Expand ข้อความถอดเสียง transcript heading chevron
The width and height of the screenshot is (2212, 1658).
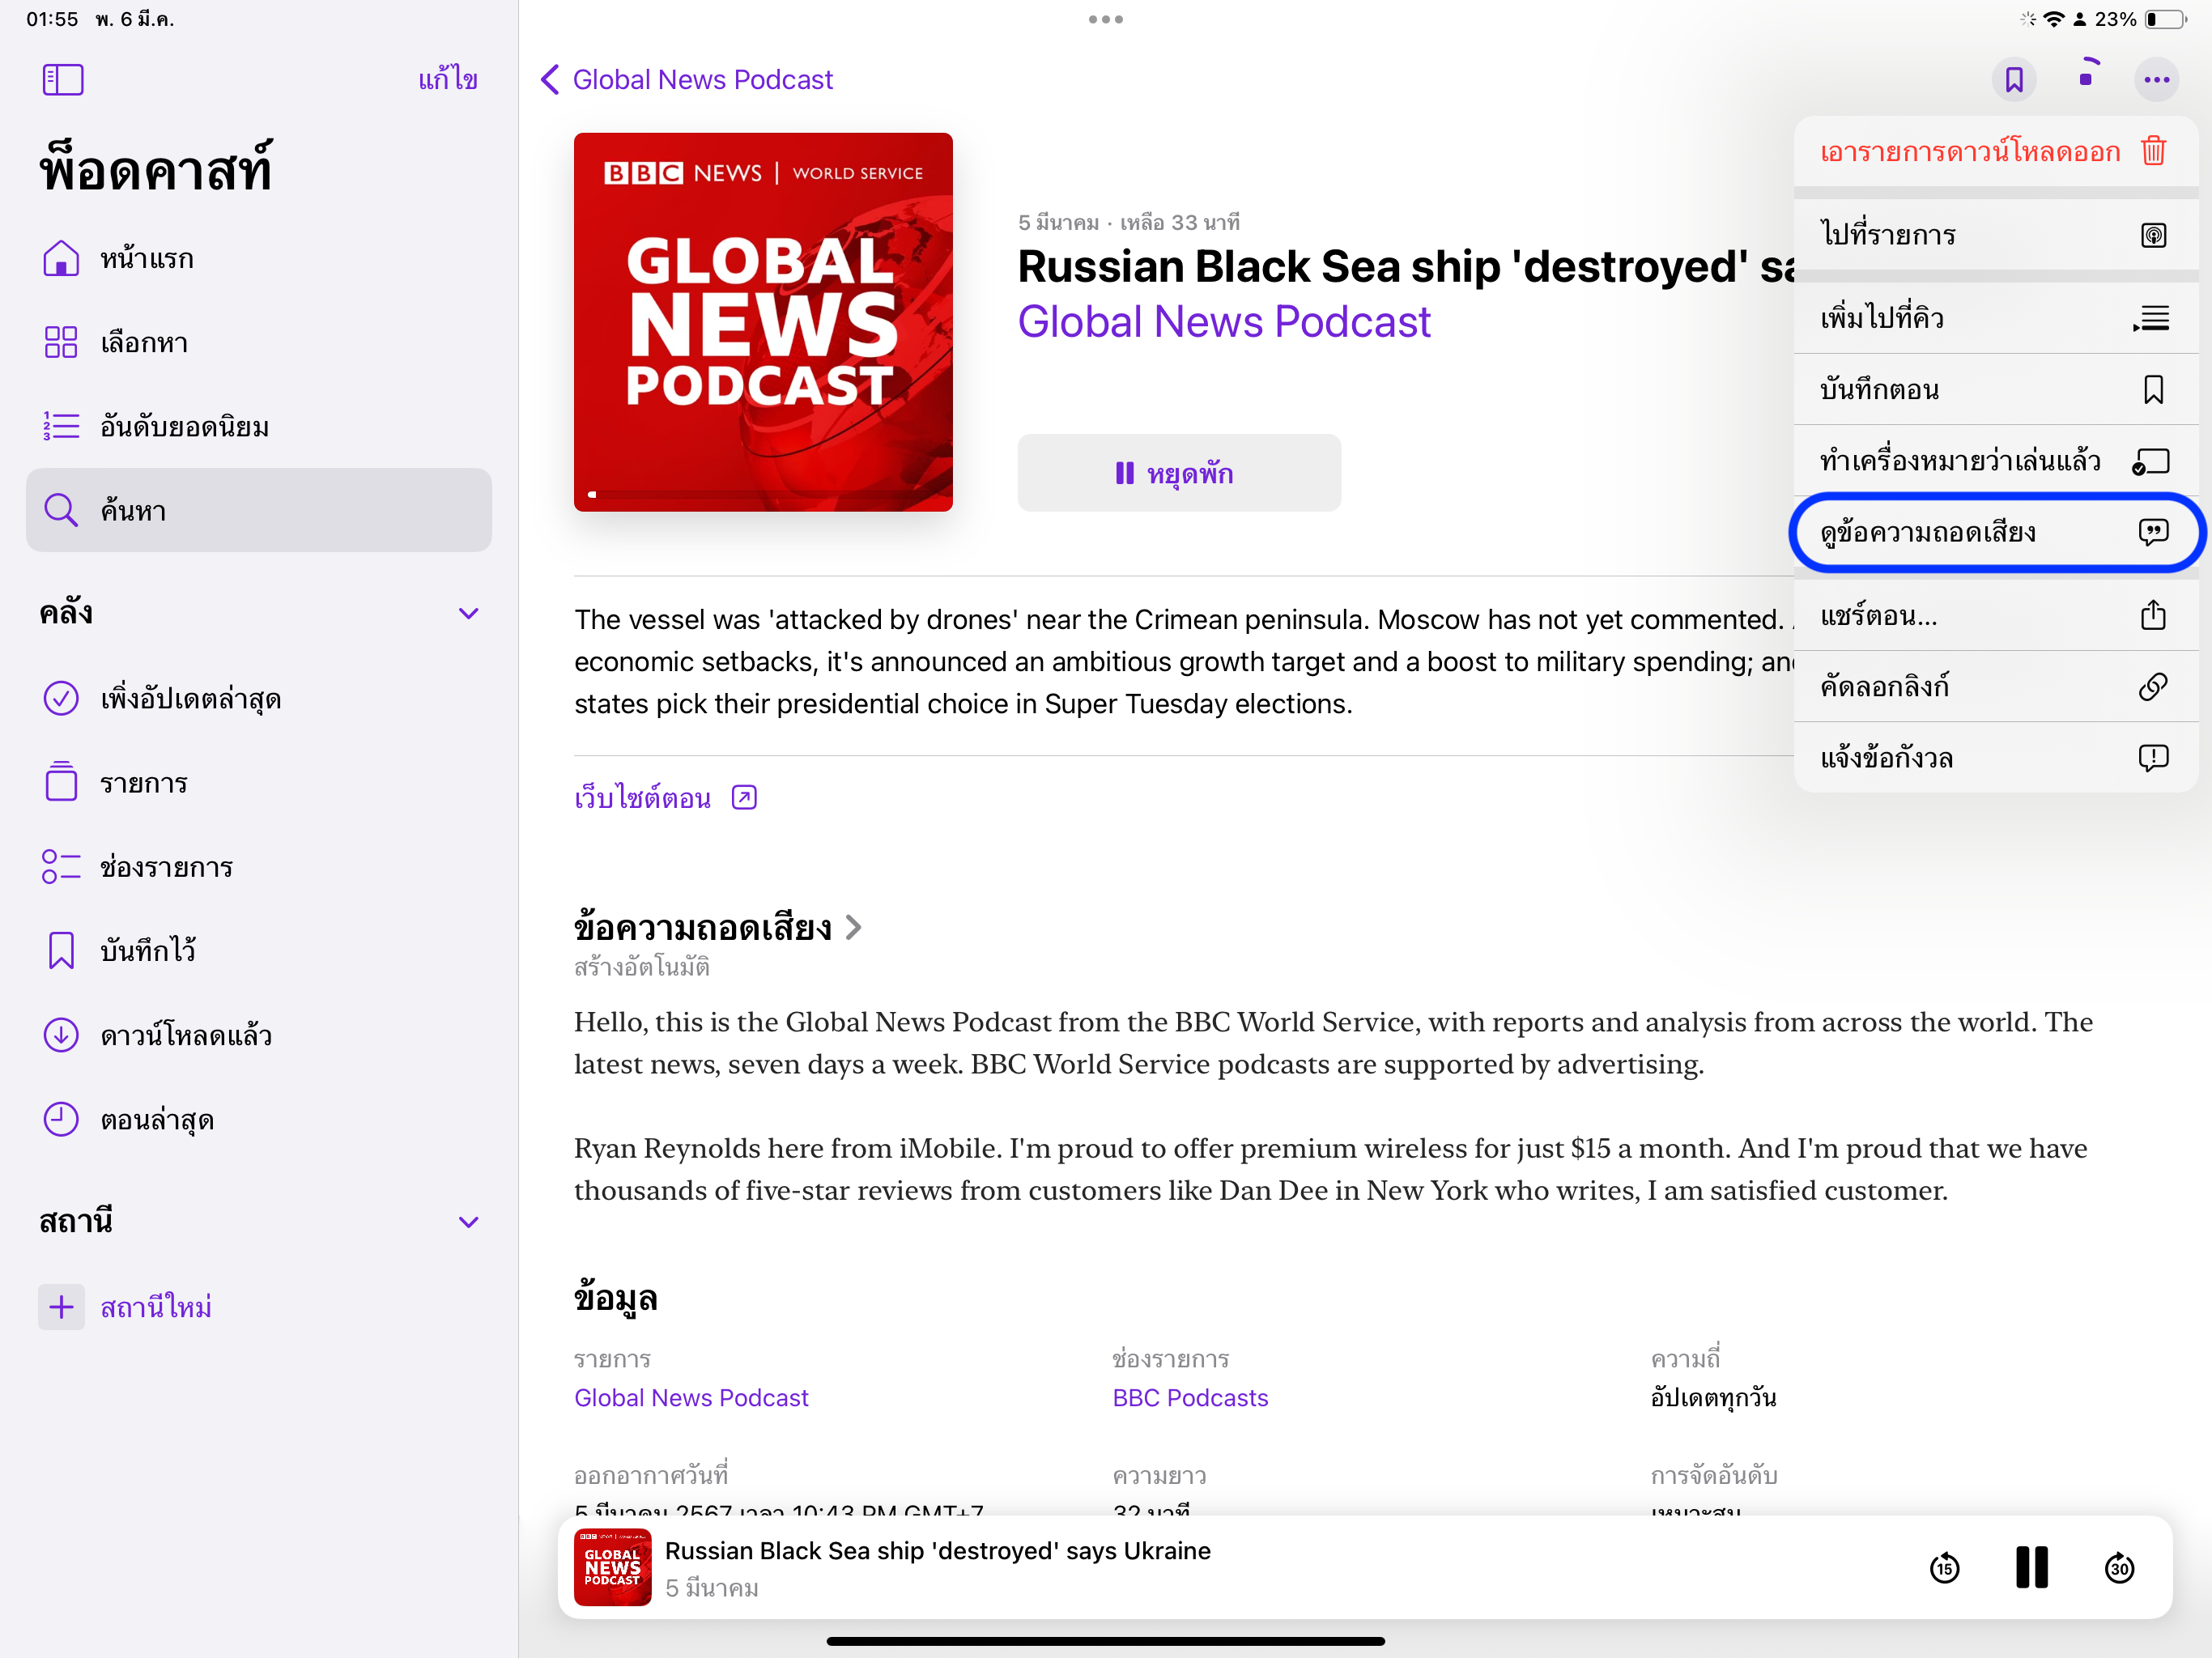pos(853,927)
